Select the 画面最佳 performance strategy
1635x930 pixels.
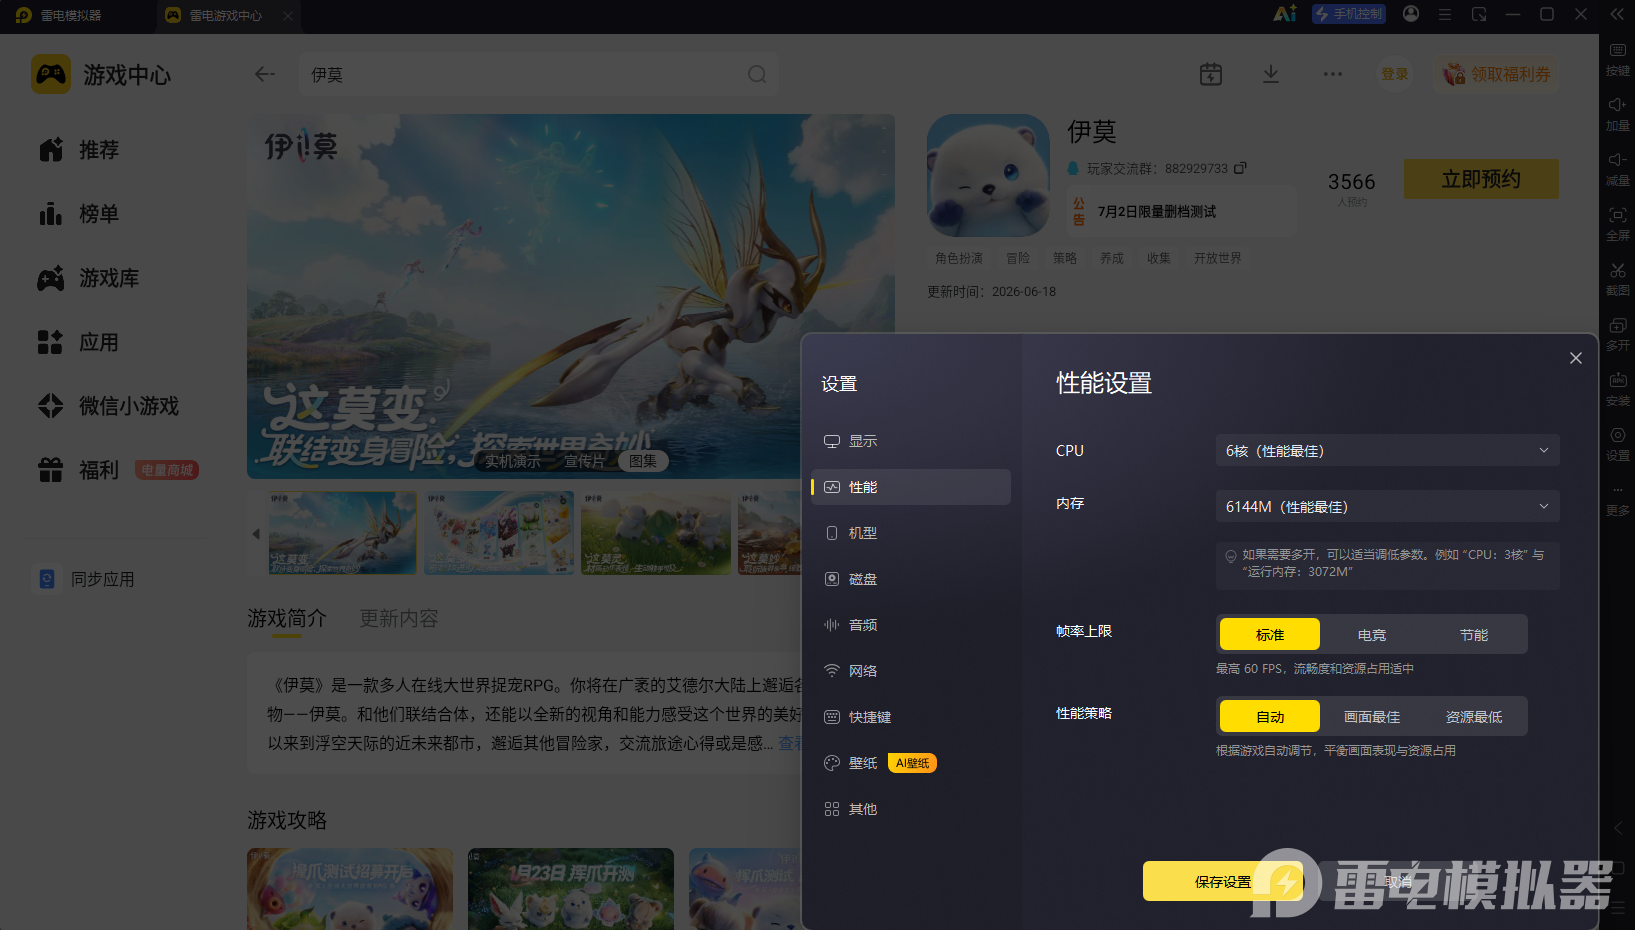point(1372,716)
